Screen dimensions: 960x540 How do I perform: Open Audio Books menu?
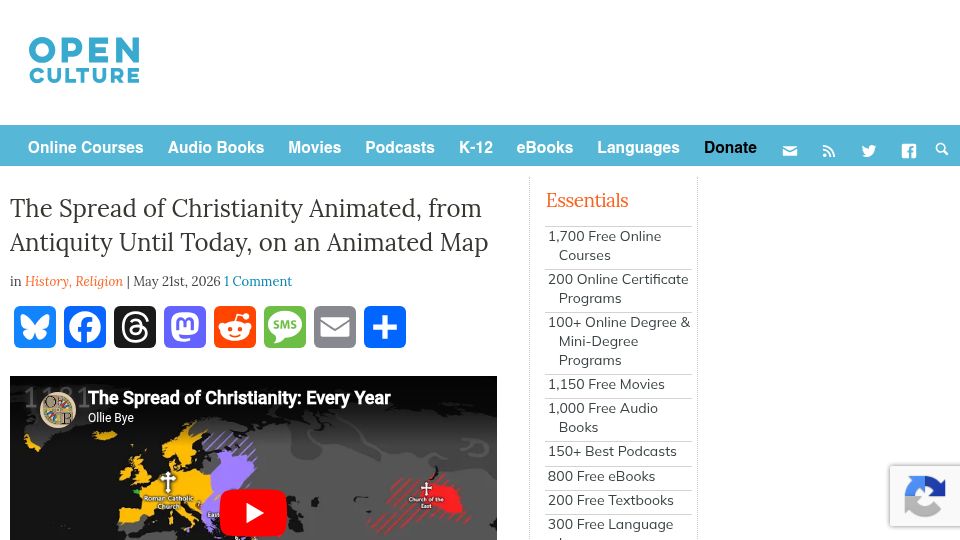216,148
